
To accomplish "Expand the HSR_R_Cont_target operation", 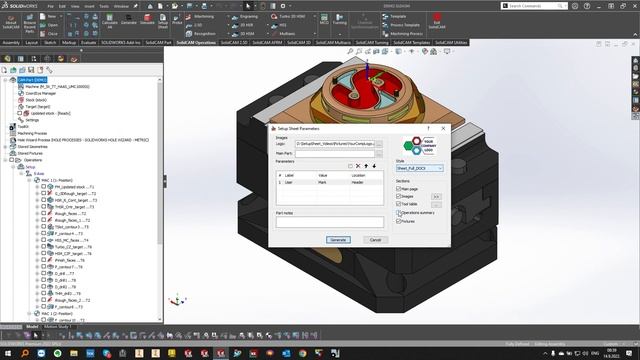I will (37, 200).
